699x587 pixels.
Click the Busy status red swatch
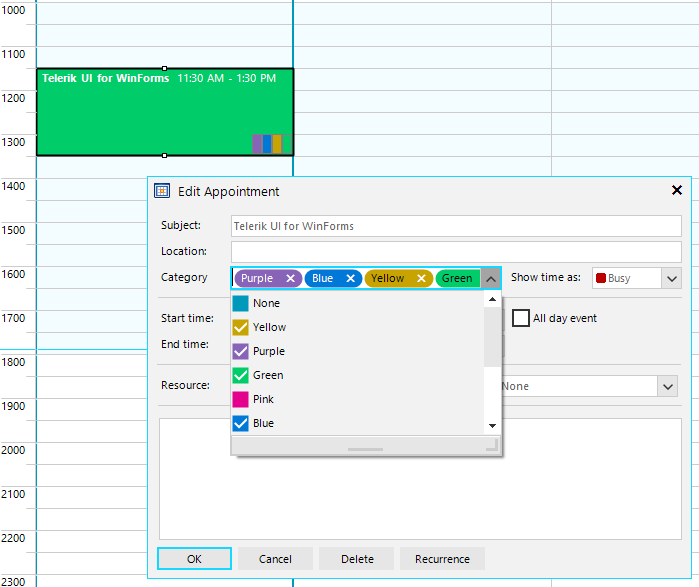(x=600, y=278)
